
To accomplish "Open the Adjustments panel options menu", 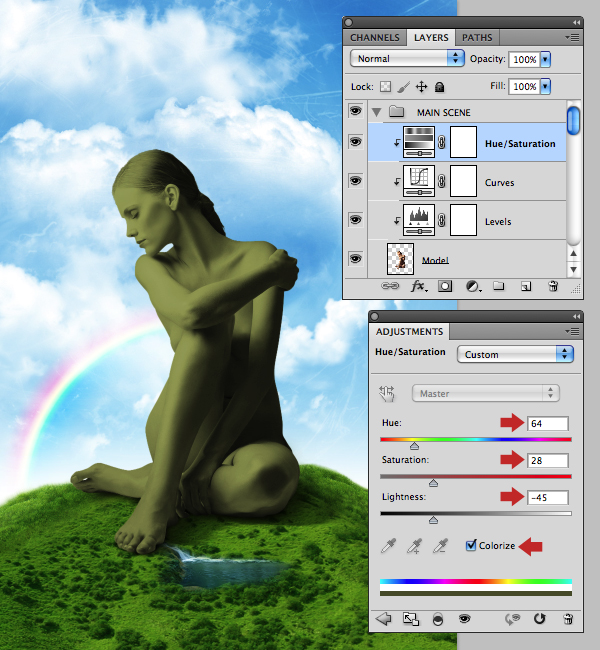I will coord(572,331).
